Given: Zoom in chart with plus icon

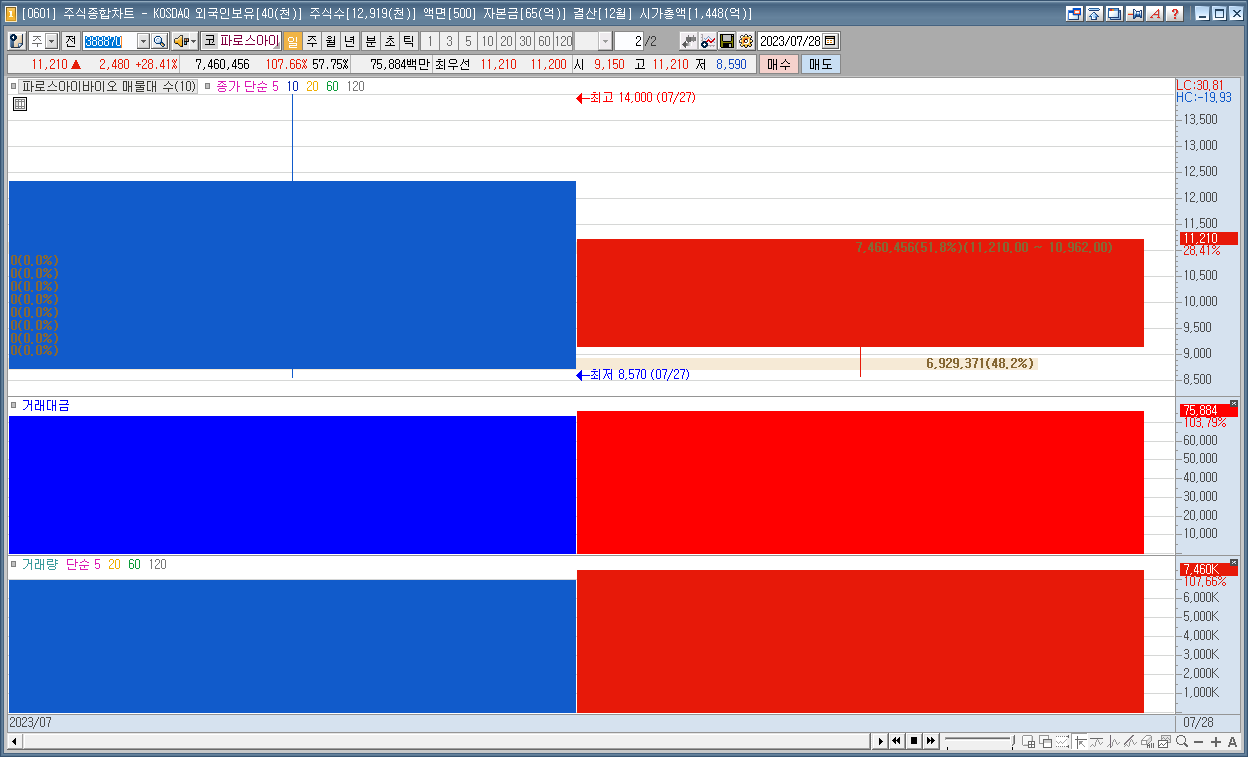Looking at the screenshot, I should (x=1215, y=742).
